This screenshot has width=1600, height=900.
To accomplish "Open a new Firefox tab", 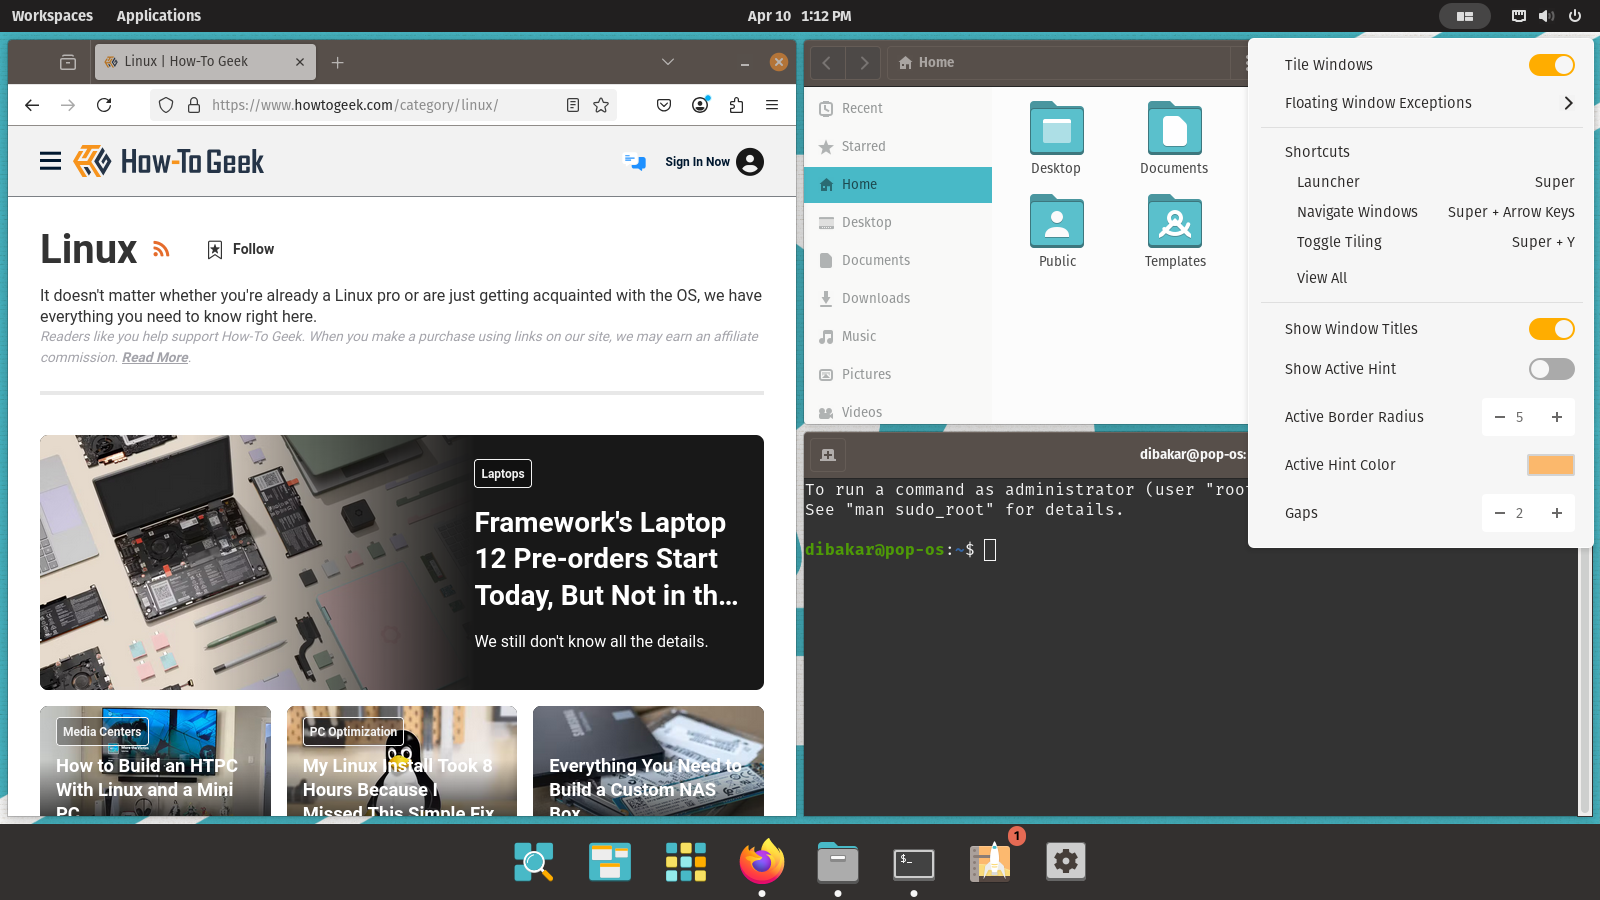I will pyautogui.click(x=338, y=62).
